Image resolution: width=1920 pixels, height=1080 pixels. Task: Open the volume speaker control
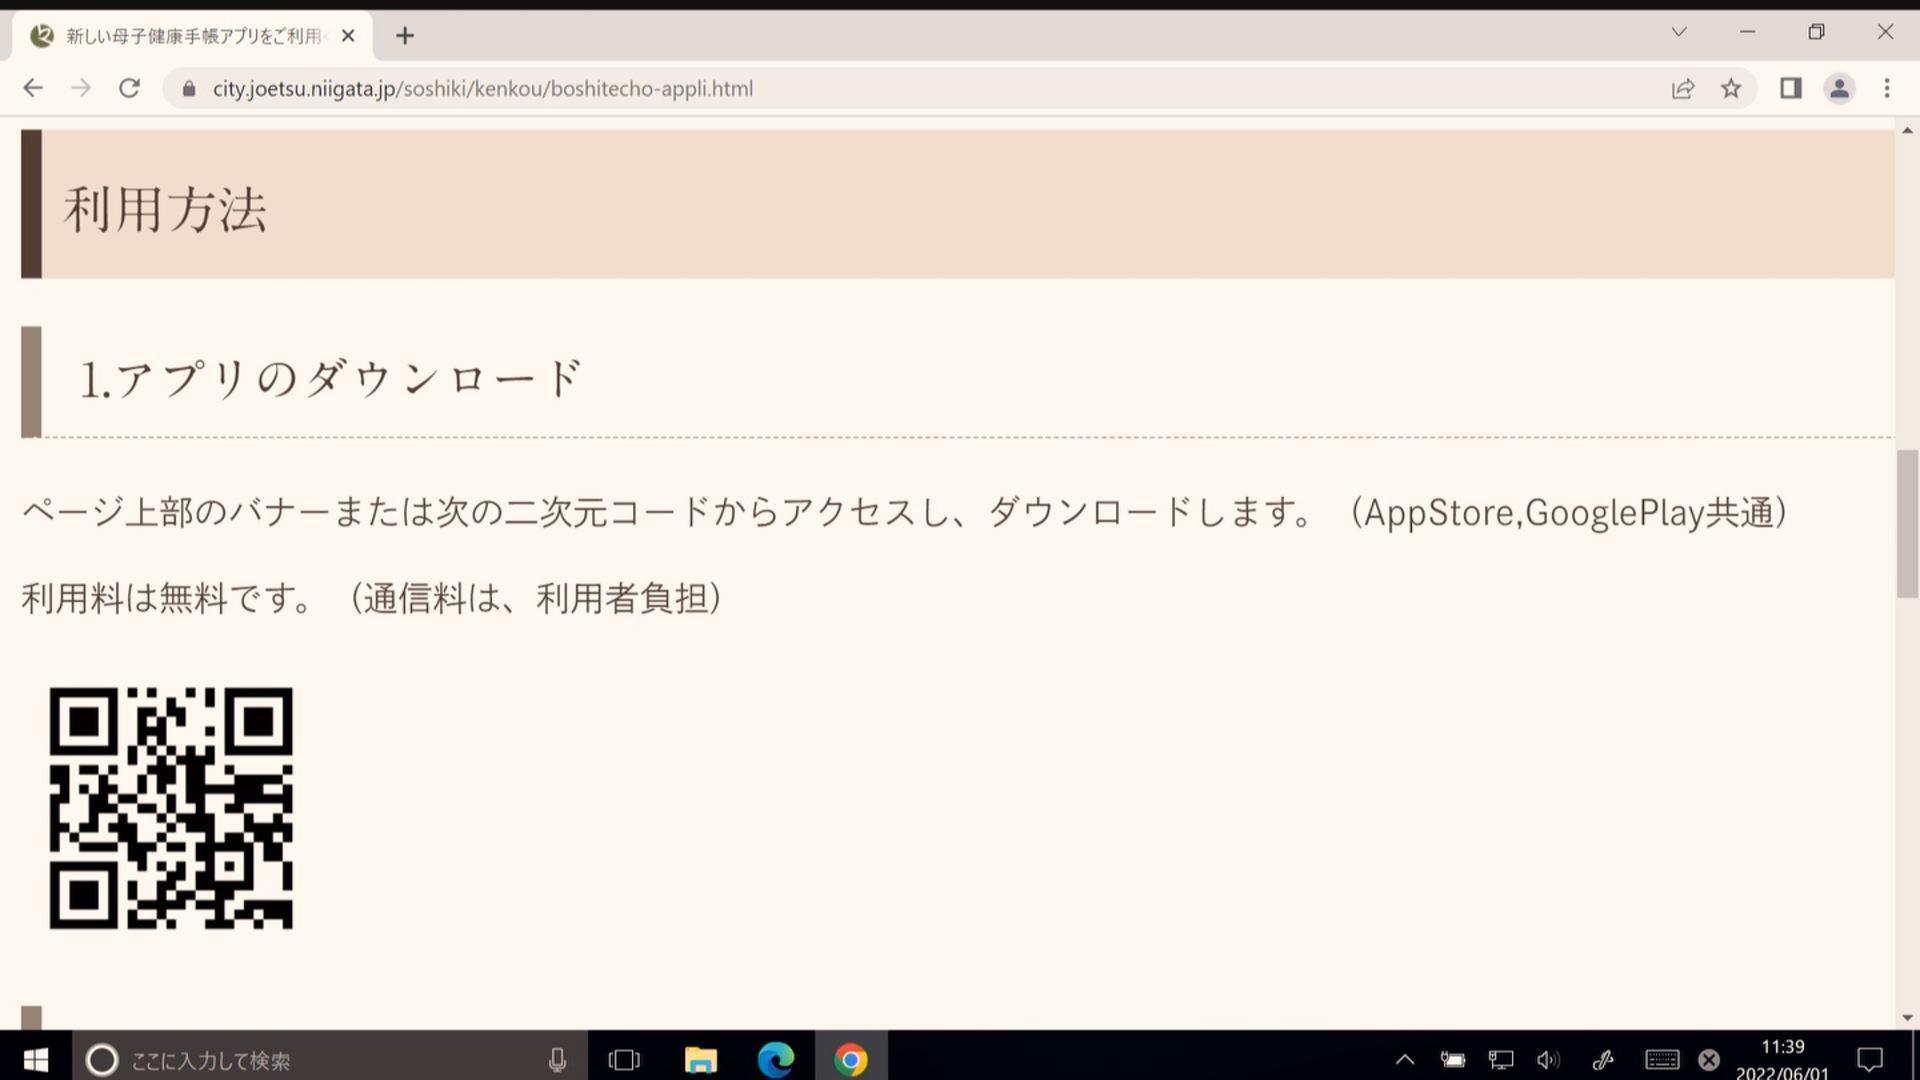pos(1548,1060)
